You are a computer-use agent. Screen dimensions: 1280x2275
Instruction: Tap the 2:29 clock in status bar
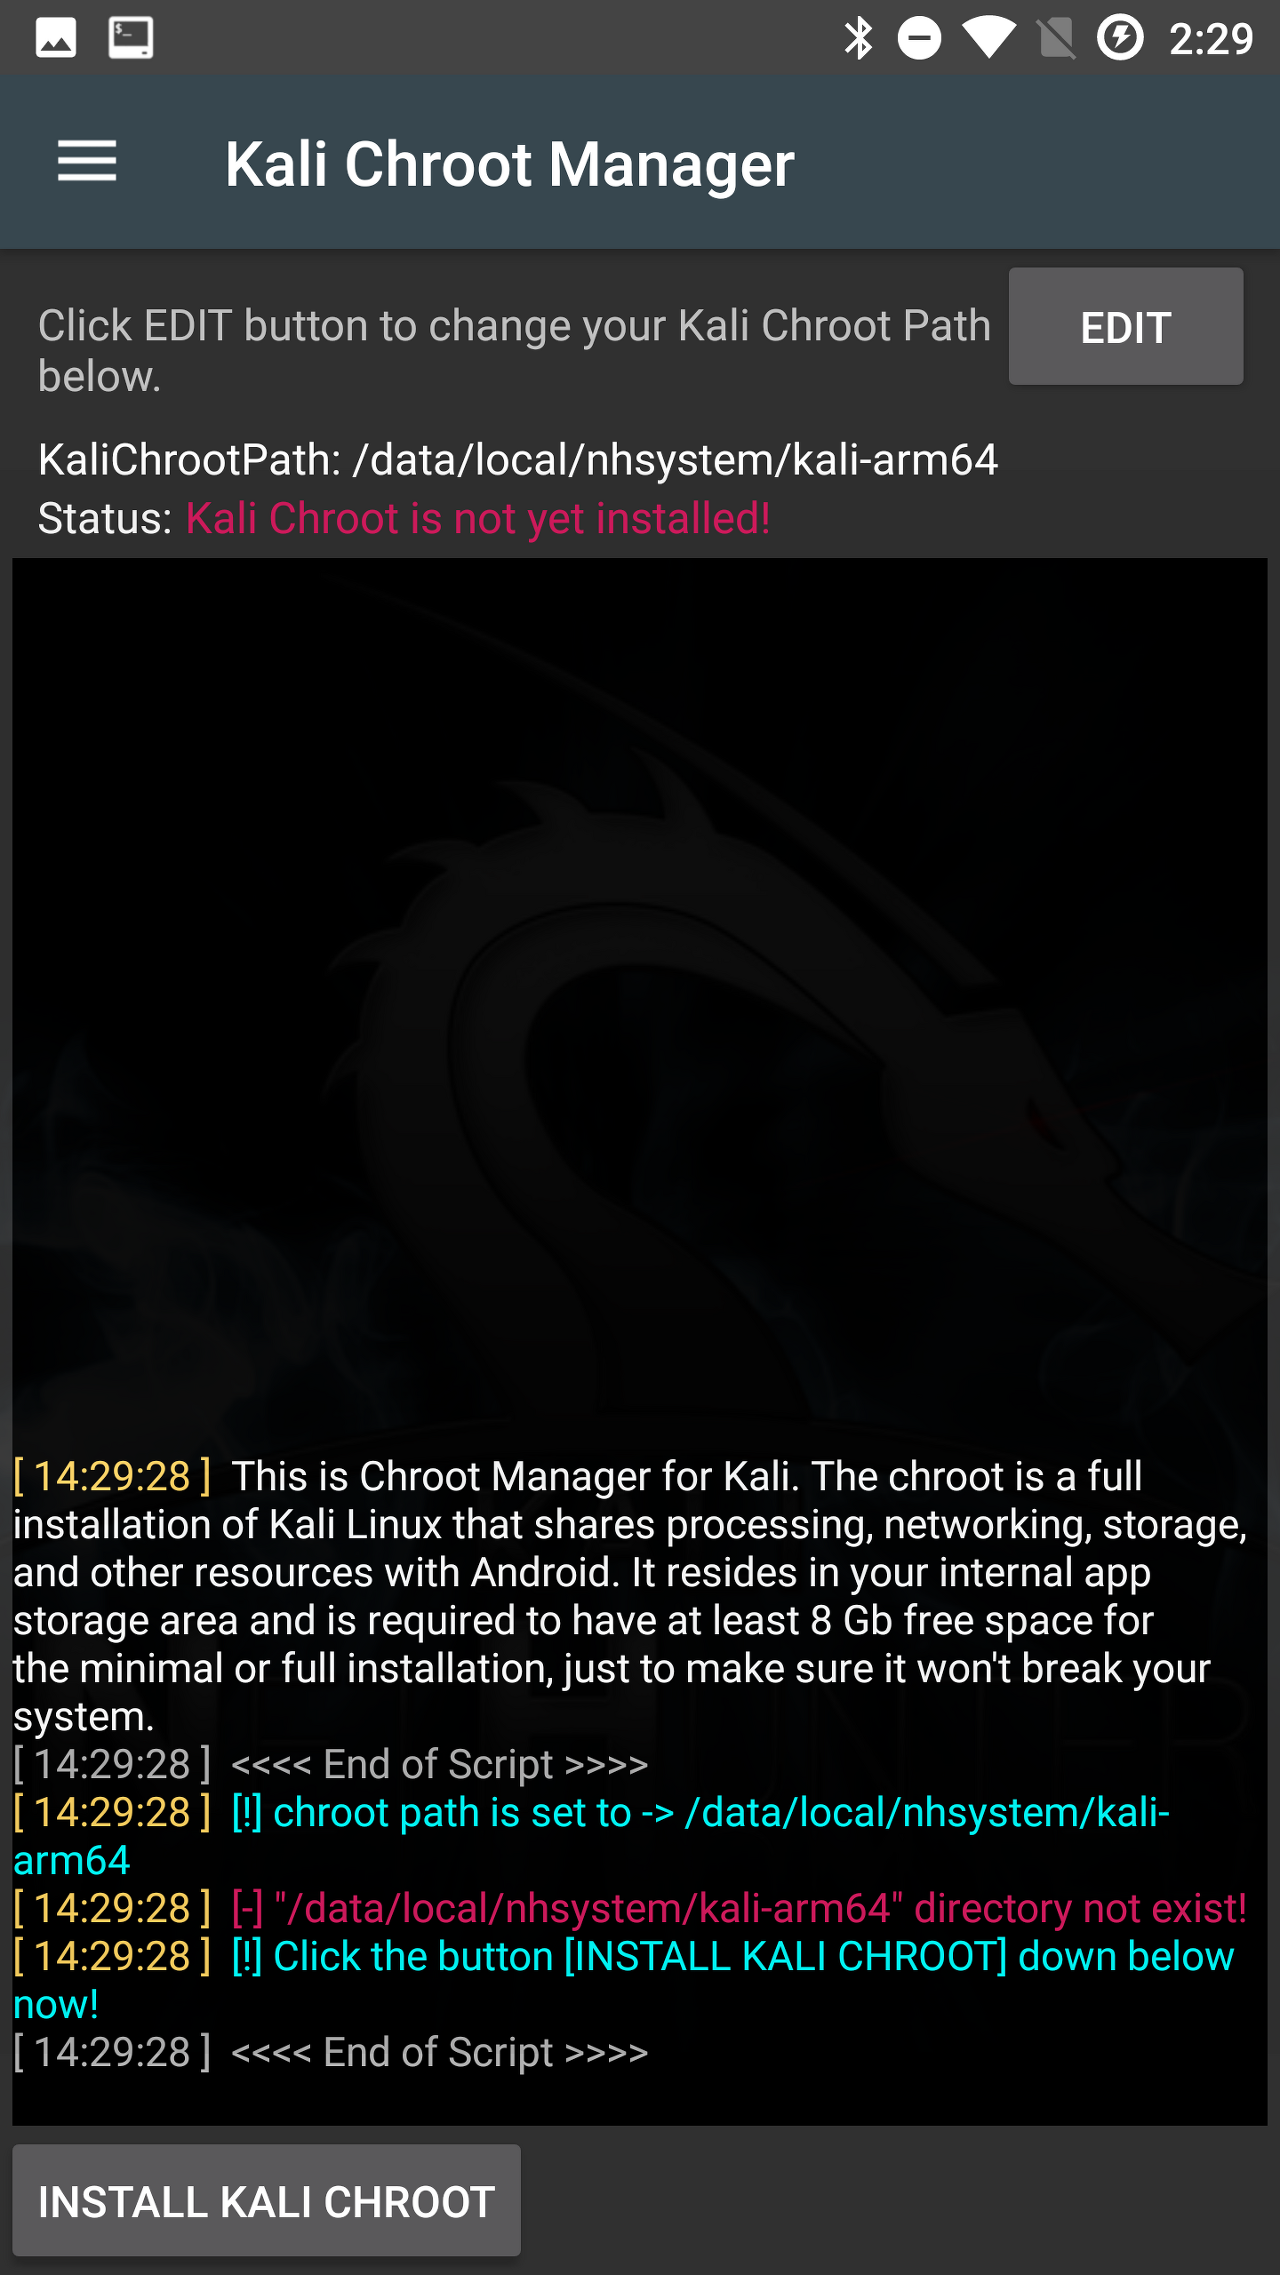click(1211, 39)
